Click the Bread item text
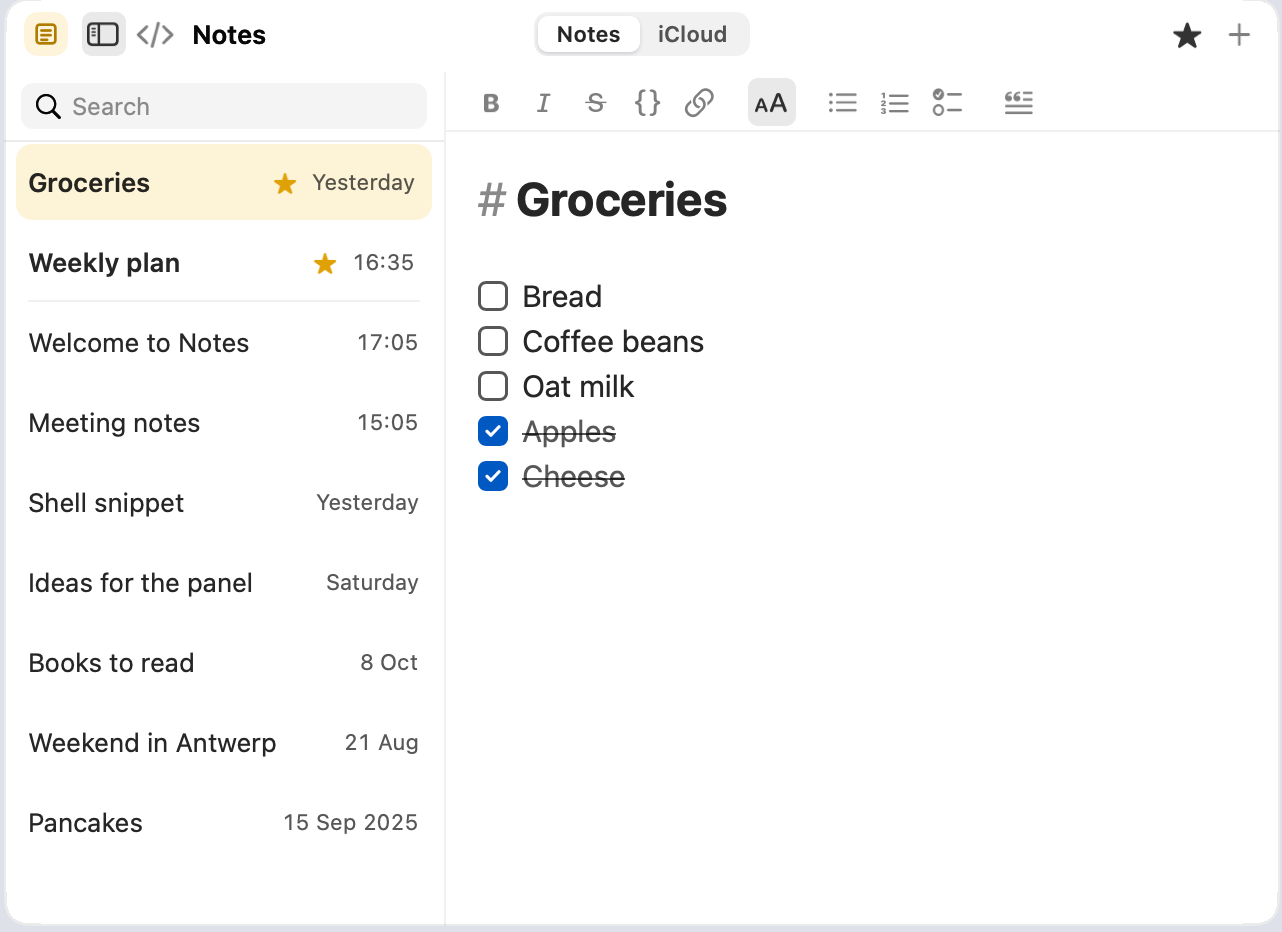Image resolution: width=1282 pixels, height=932 pixels. (x=562, y=297)
